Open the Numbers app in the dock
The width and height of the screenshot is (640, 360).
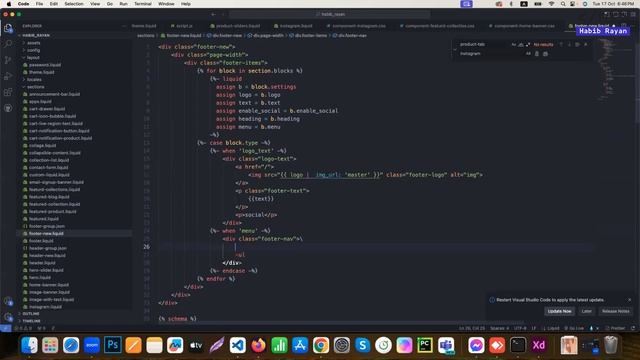coord(279,345)
